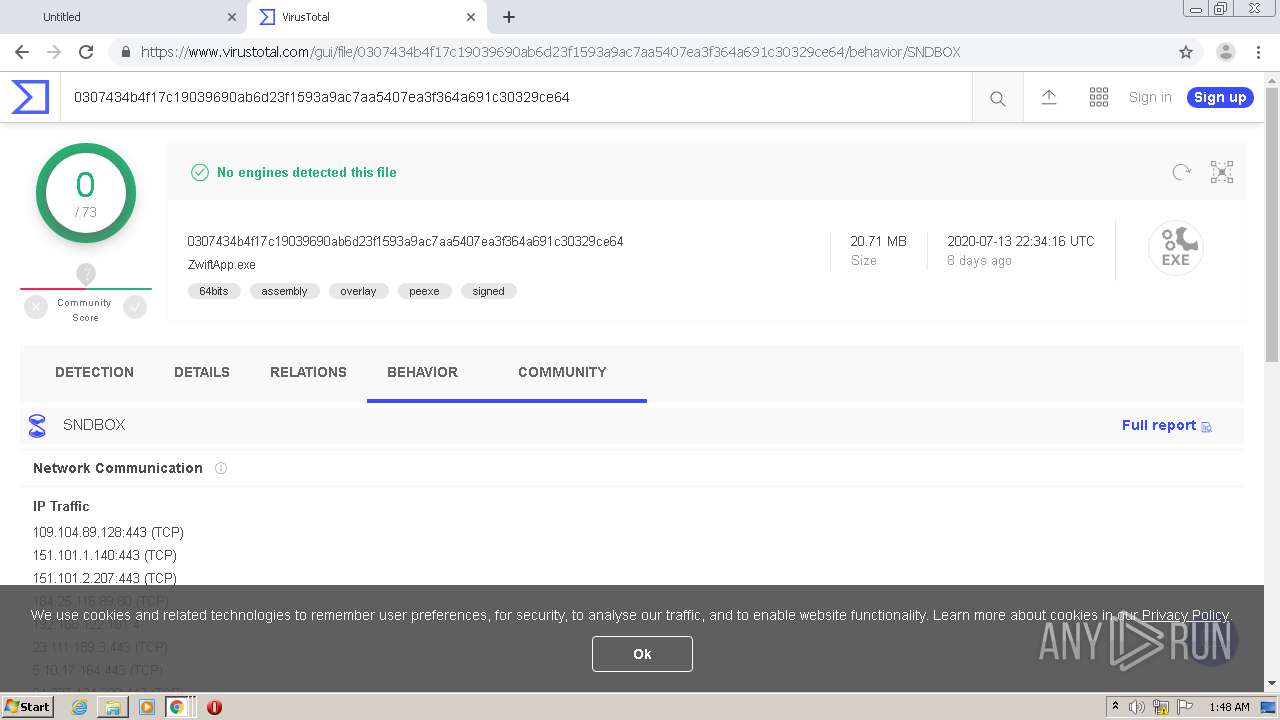Image resolution: width=1280 pixels, height=720 pixels.
Task: Reload the VirusTotal page
Action: click(x=86, y=52)
